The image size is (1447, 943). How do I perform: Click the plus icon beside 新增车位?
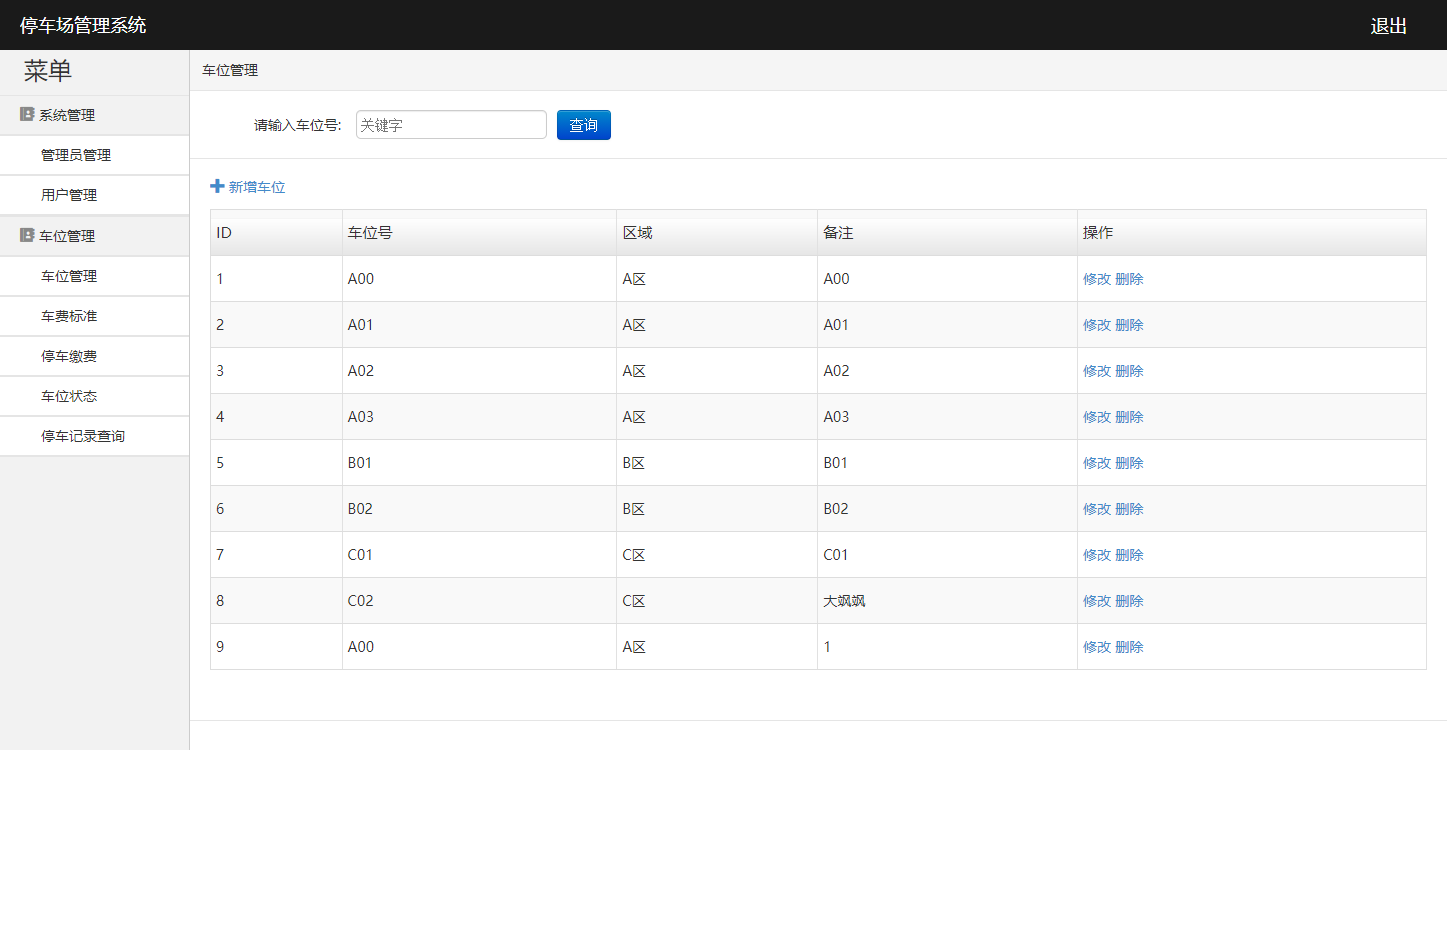pyautogui.click(x=217, y=186)
